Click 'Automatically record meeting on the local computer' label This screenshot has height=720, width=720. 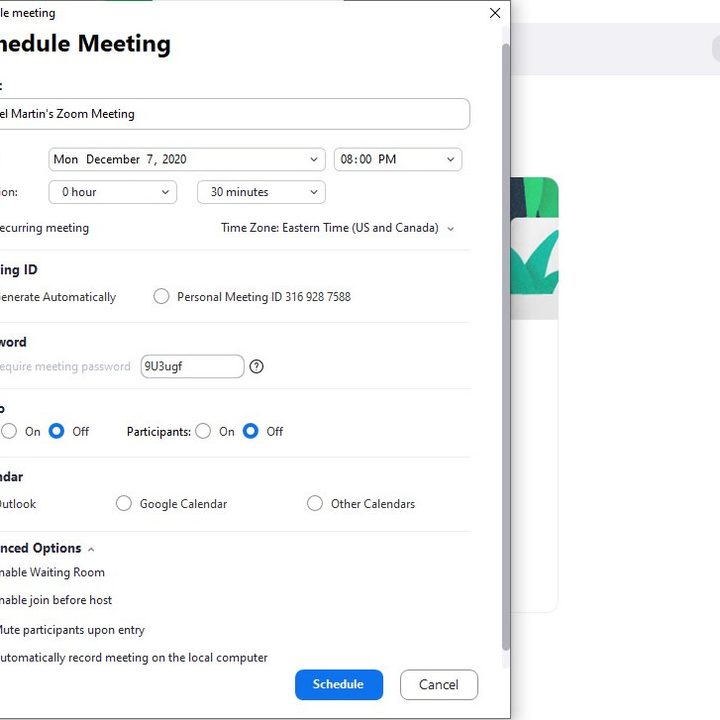point(134,658)
